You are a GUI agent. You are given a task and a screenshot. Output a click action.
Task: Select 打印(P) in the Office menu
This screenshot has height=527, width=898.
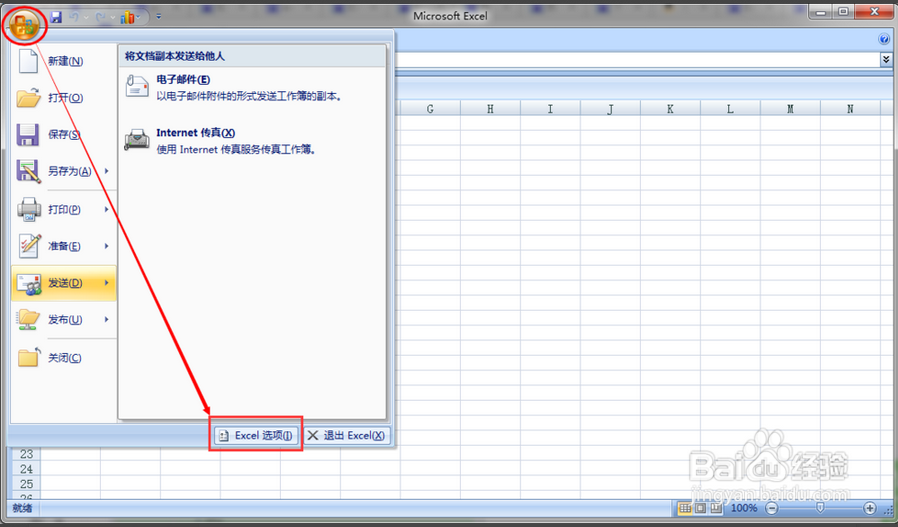tap(64, 210)
